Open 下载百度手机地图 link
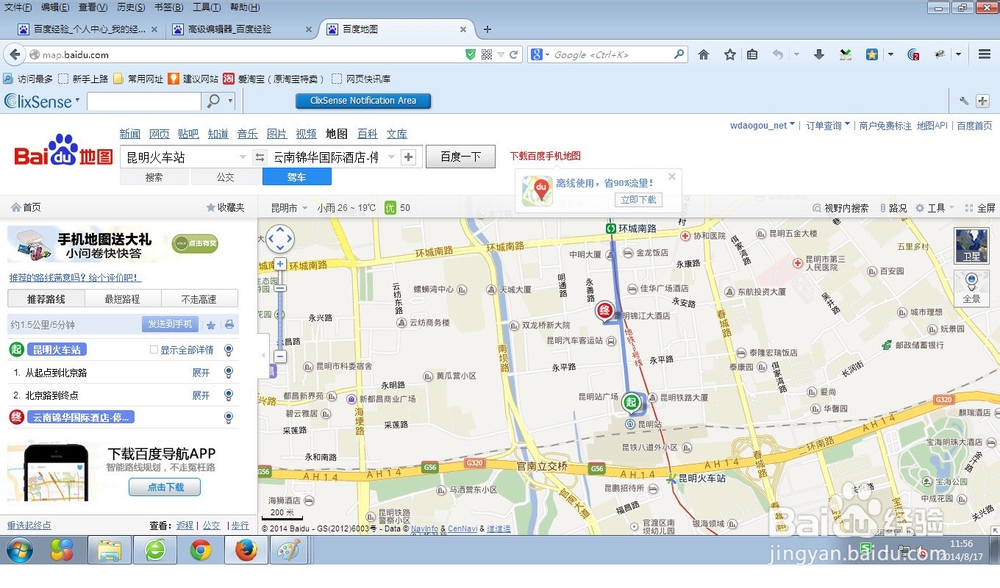 tap(545, 156)
